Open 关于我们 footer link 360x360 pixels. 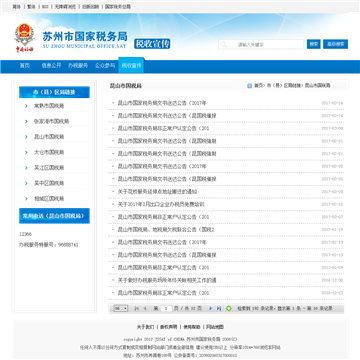click(145, 327)
